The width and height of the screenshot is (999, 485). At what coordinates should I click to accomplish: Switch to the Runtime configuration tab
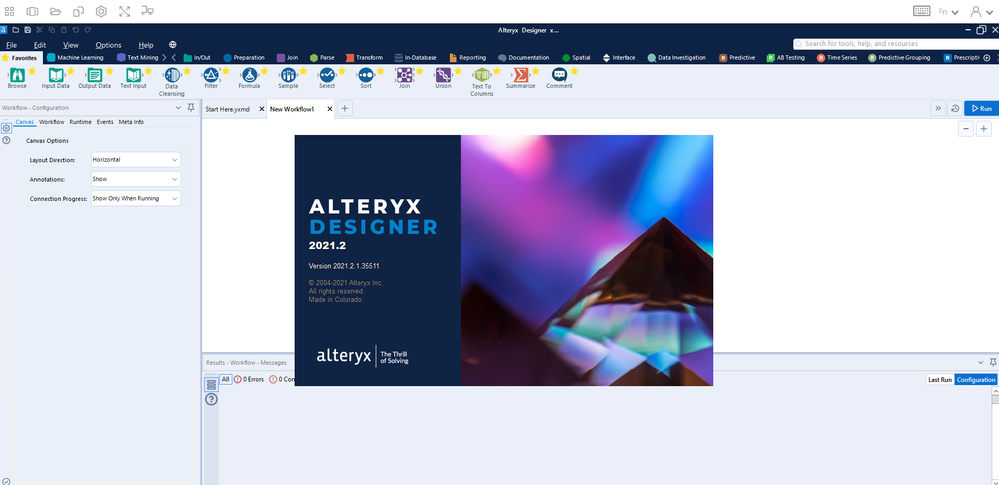[80, 122]
